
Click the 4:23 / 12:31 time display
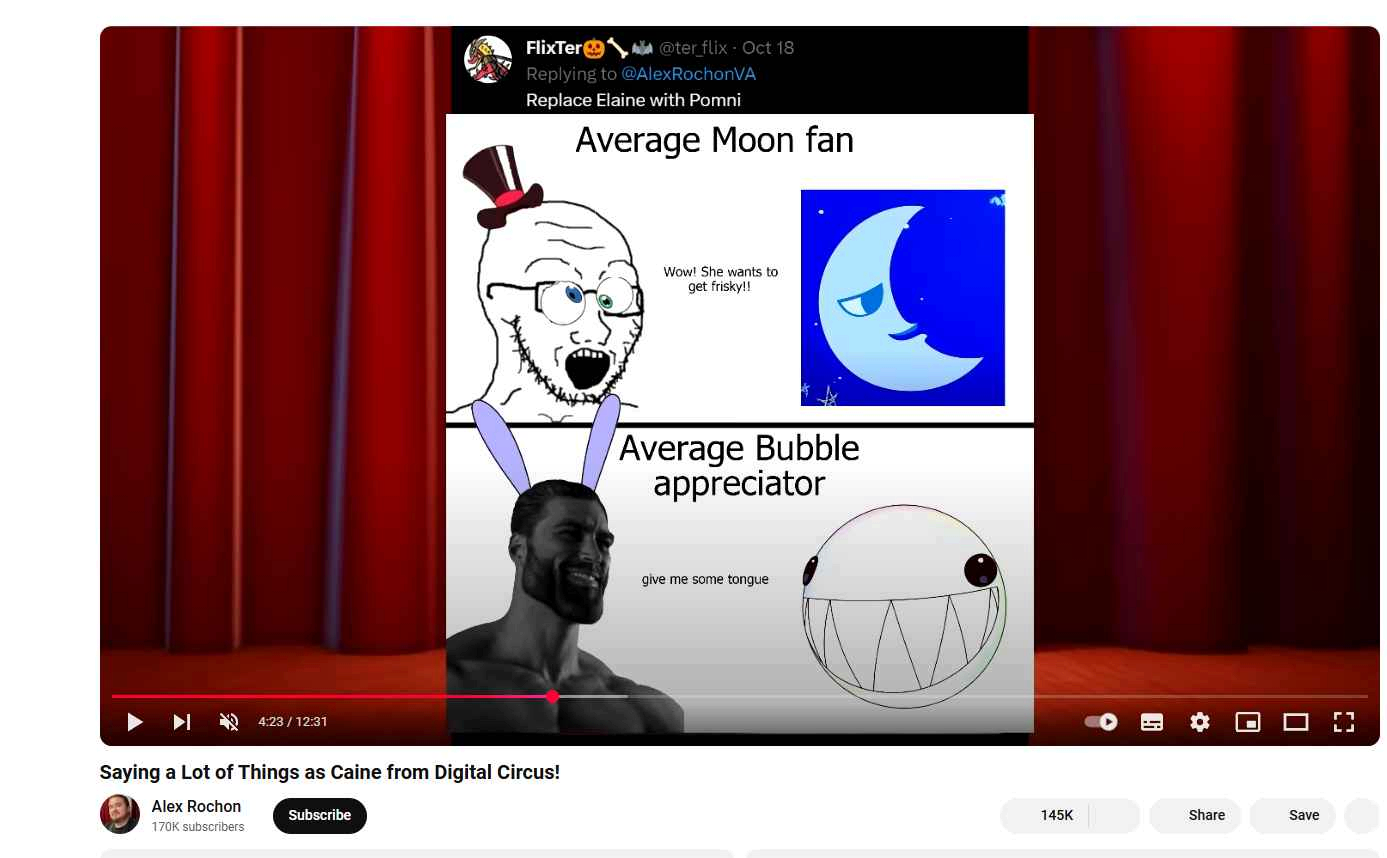(293, 722)
